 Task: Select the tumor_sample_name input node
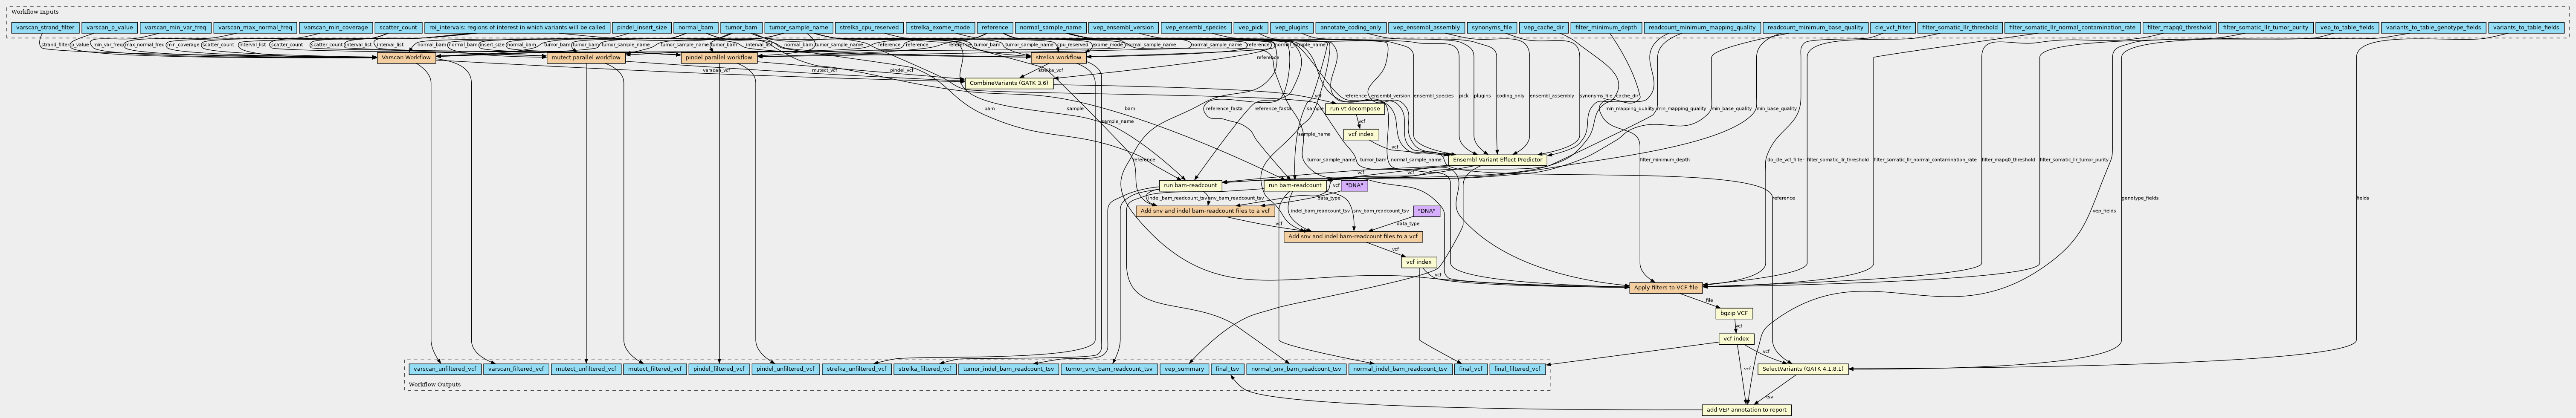799,28
